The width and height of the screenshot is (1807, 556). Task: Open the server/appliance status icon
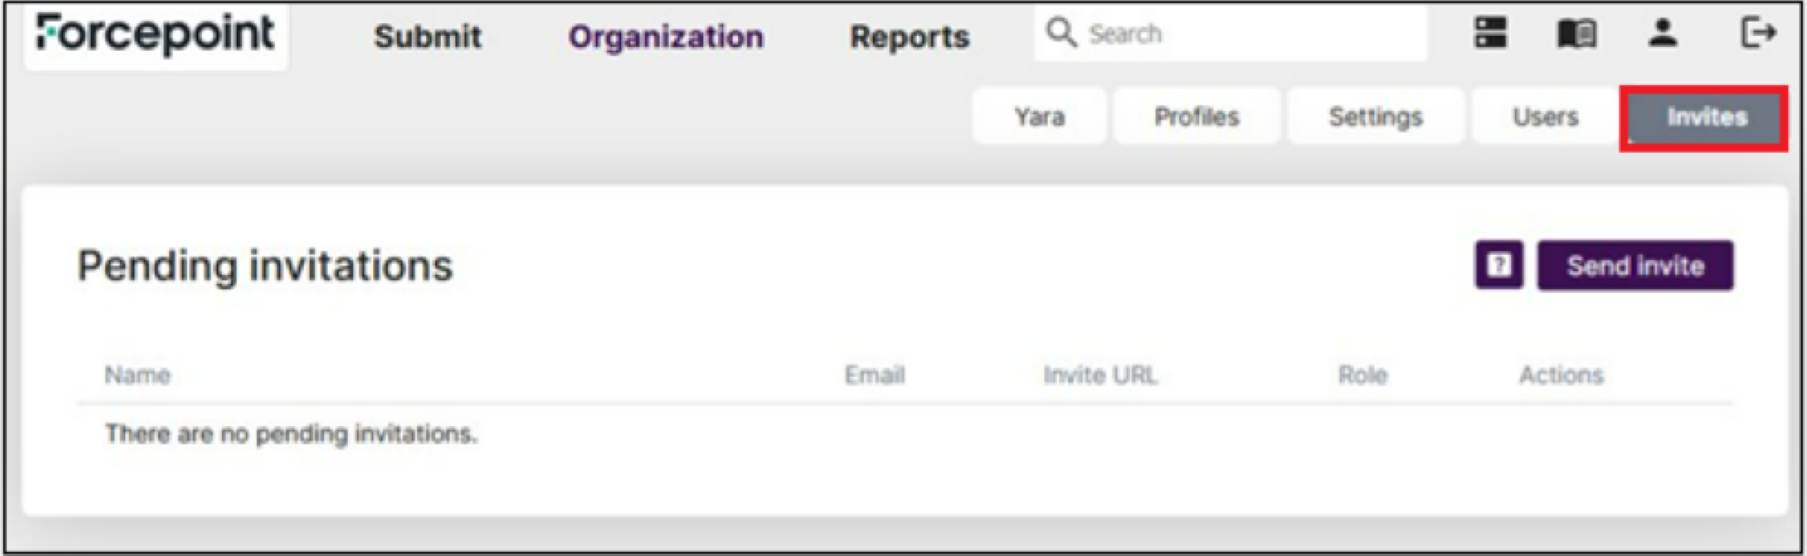coord(1490,33)
